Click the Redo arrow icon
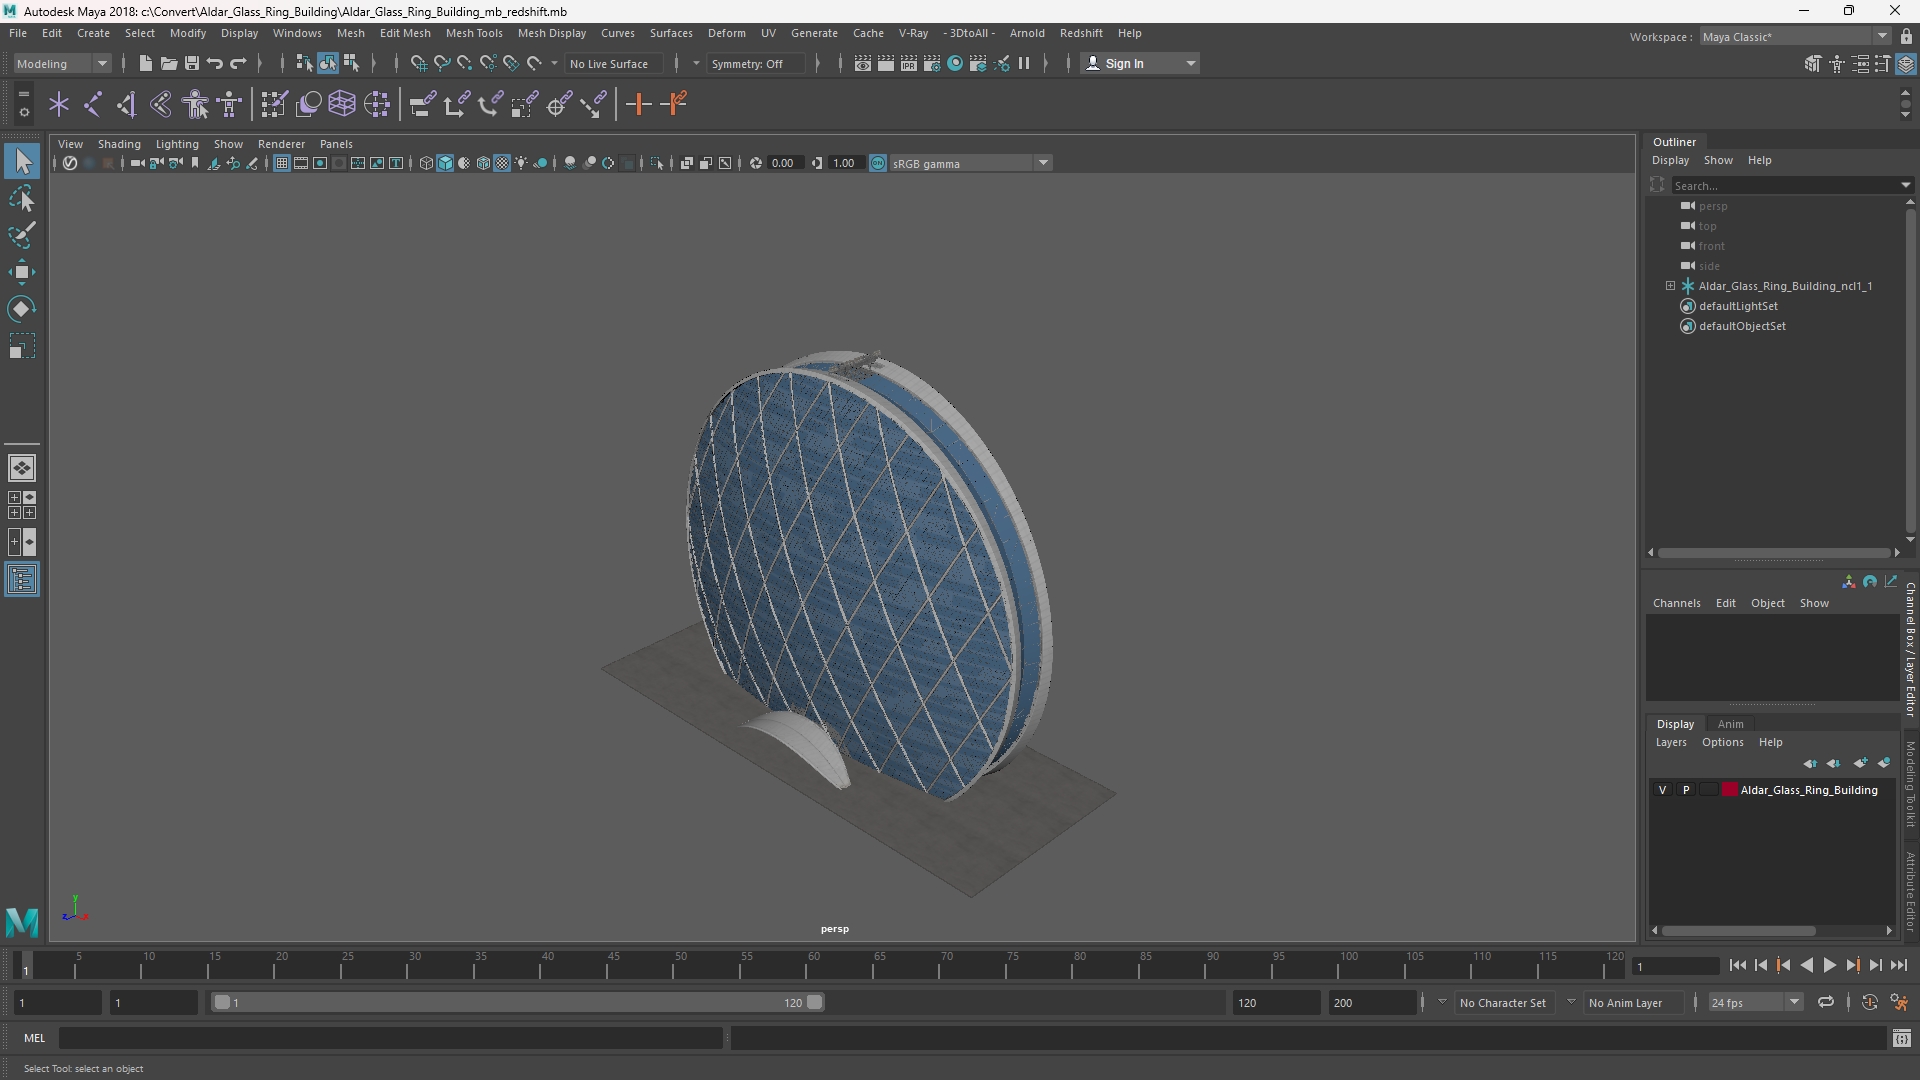 (x=238, y=63)
